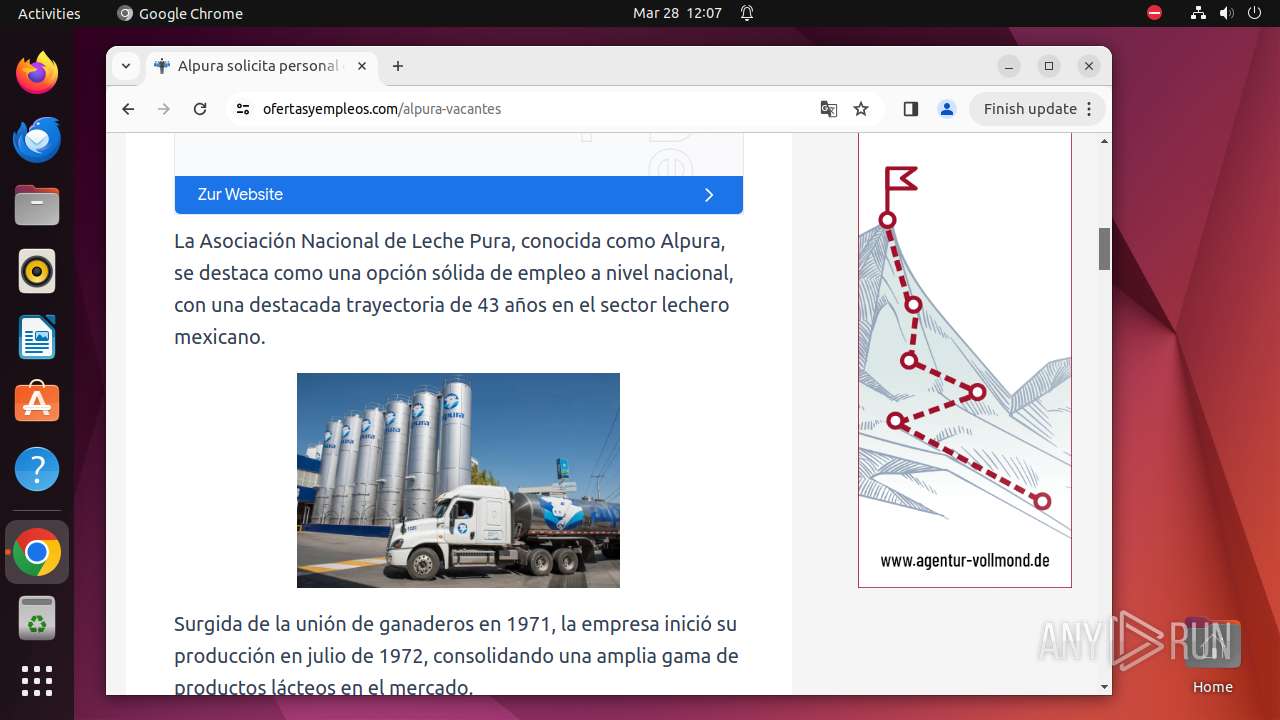Open the agentur-vollmond.de sidebar ad

(x=965, y=361)
